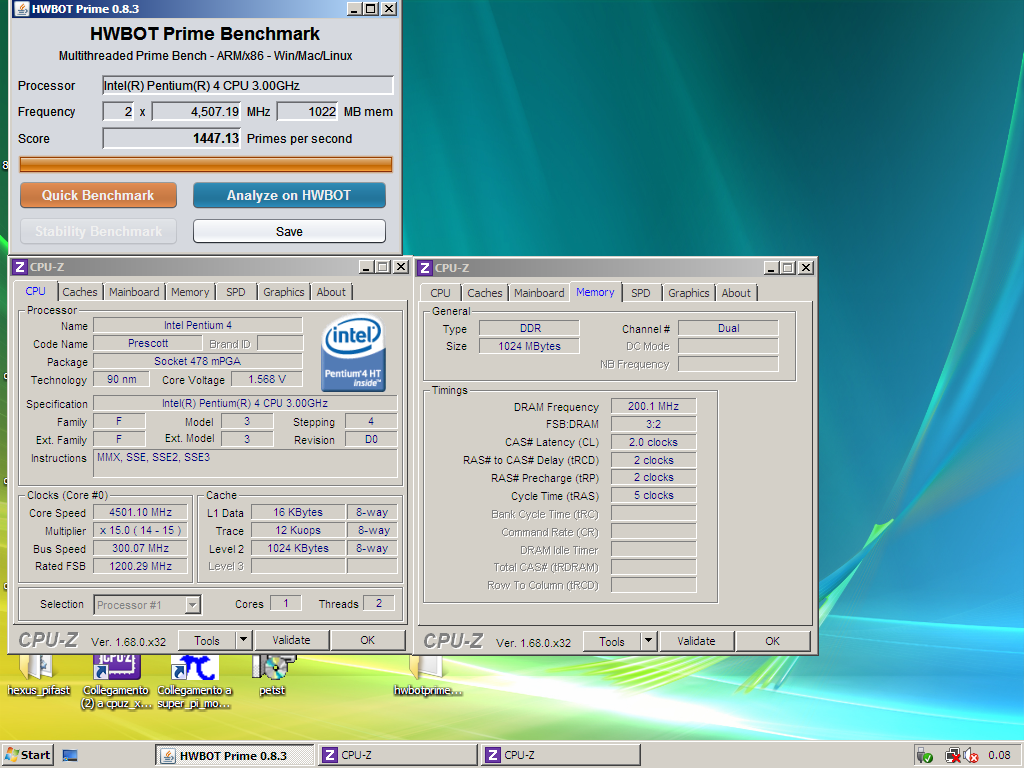Open the Graphics tab in left CPU-Z
Viewport: 1024px width, 768px height.
[283, 292]
